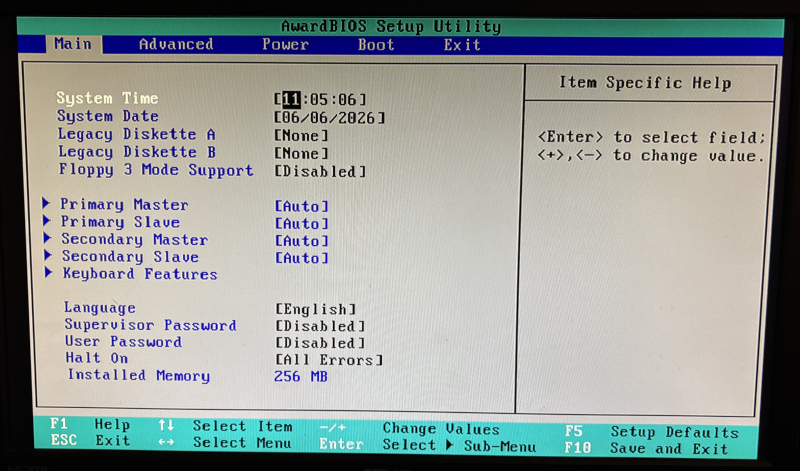
Task: Click the Halt On label
Action: click(x=96, y=358)
